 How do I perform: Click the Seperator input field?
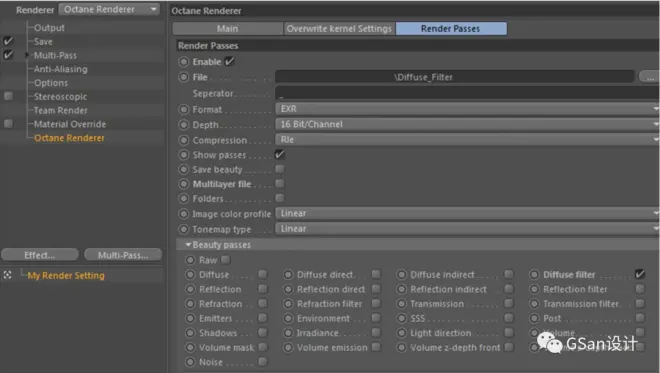467,93
